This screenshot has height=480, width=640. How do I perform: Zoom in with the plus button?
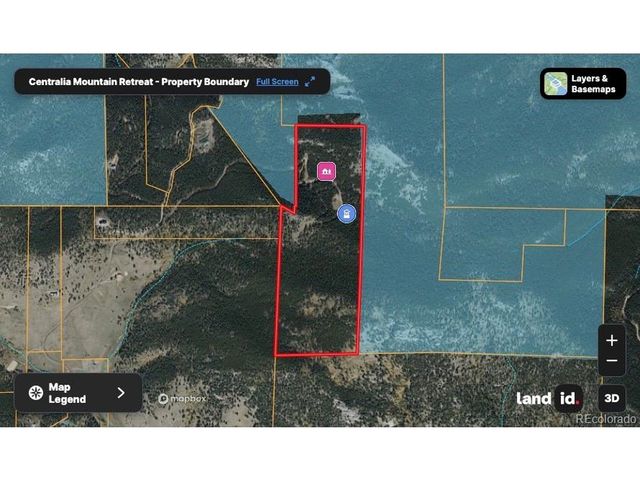point(611,340)
